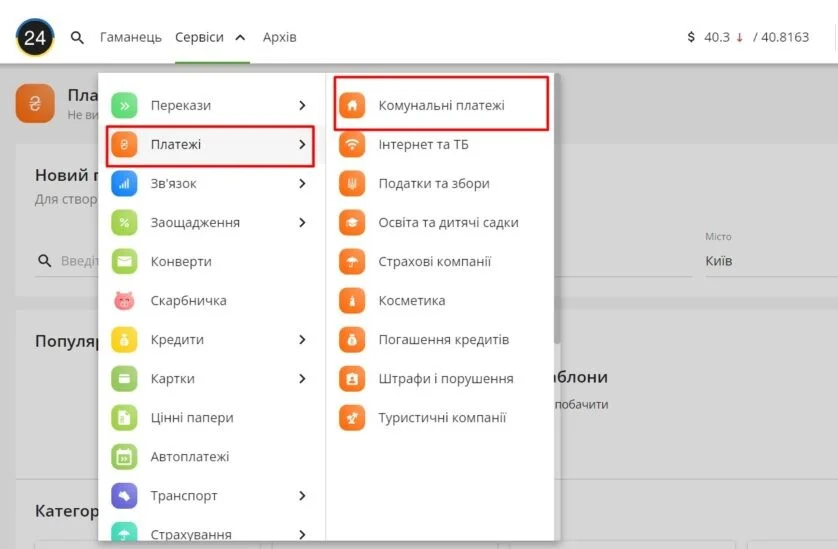
Task: Click the Автоплатежі calendar icon
Action: (124, 457)
